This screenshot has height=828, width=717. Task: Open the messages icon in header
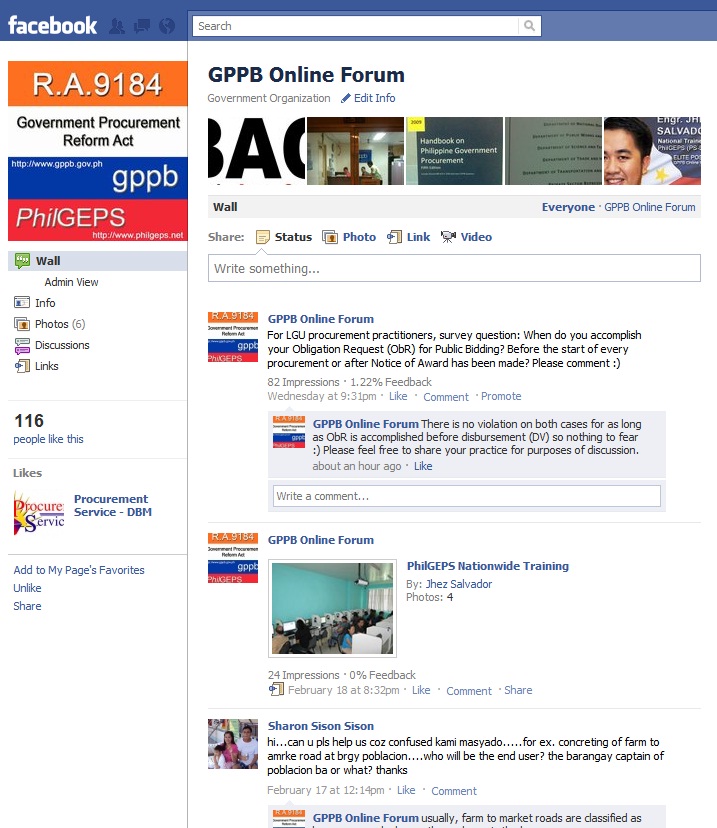click(x=142, y=26)
